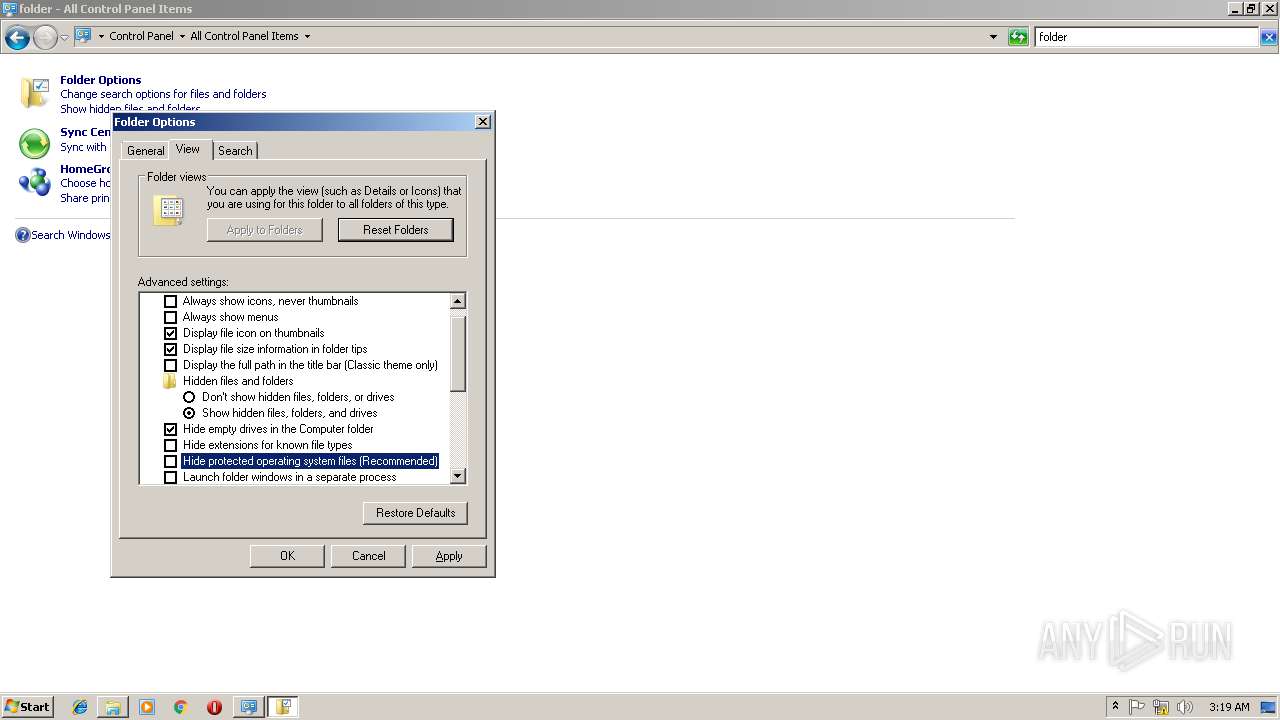Click Restore Defaults button
This screenshot has width=1280, height=720.
click(415, 513)
